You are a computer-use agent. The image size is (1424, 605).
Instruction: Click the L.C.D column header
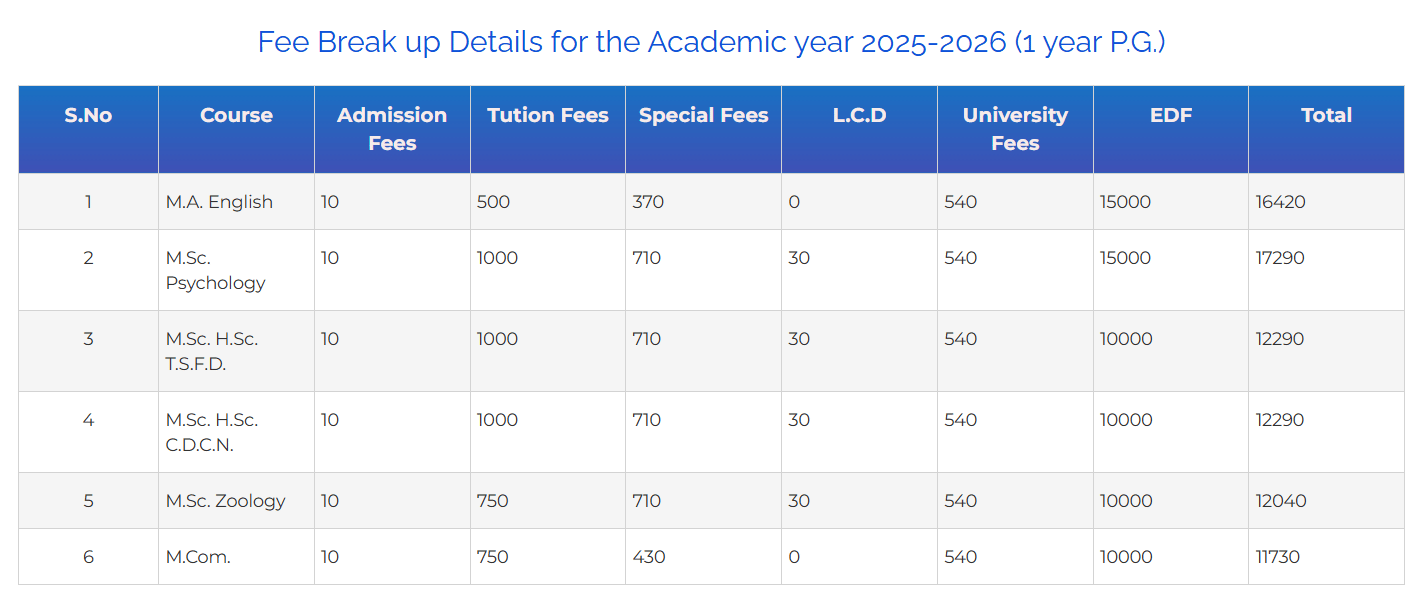coord(859,115)
